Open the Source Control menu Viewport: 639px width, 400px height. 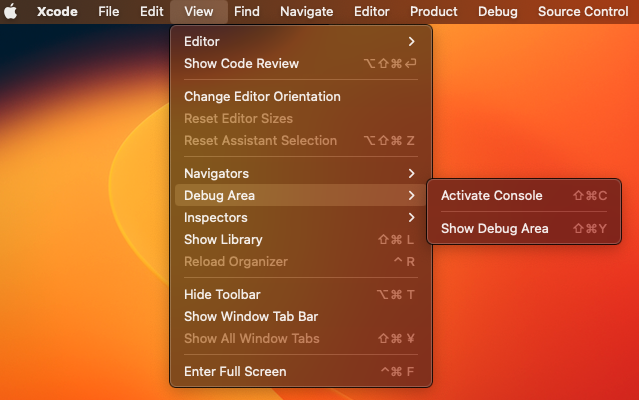[x=583, y=11]
